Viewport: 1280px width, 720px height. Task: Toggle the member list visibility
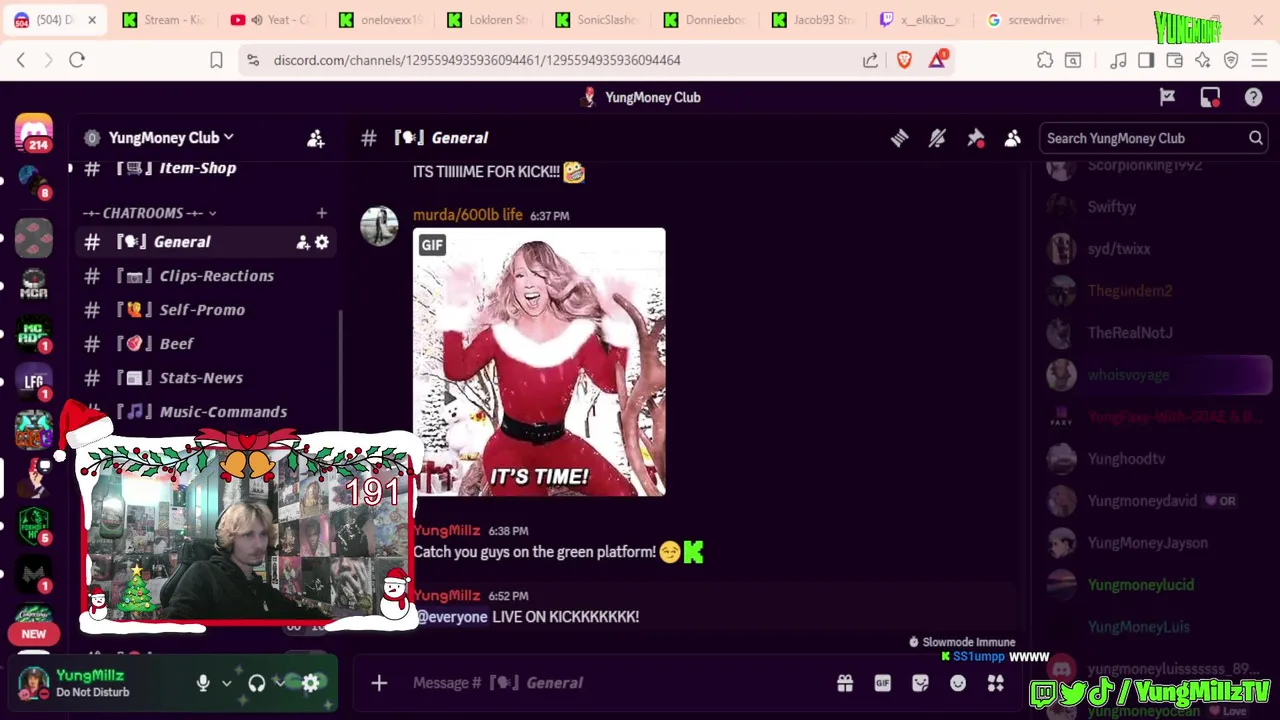pyautogui.click(x=1013, y=139)
